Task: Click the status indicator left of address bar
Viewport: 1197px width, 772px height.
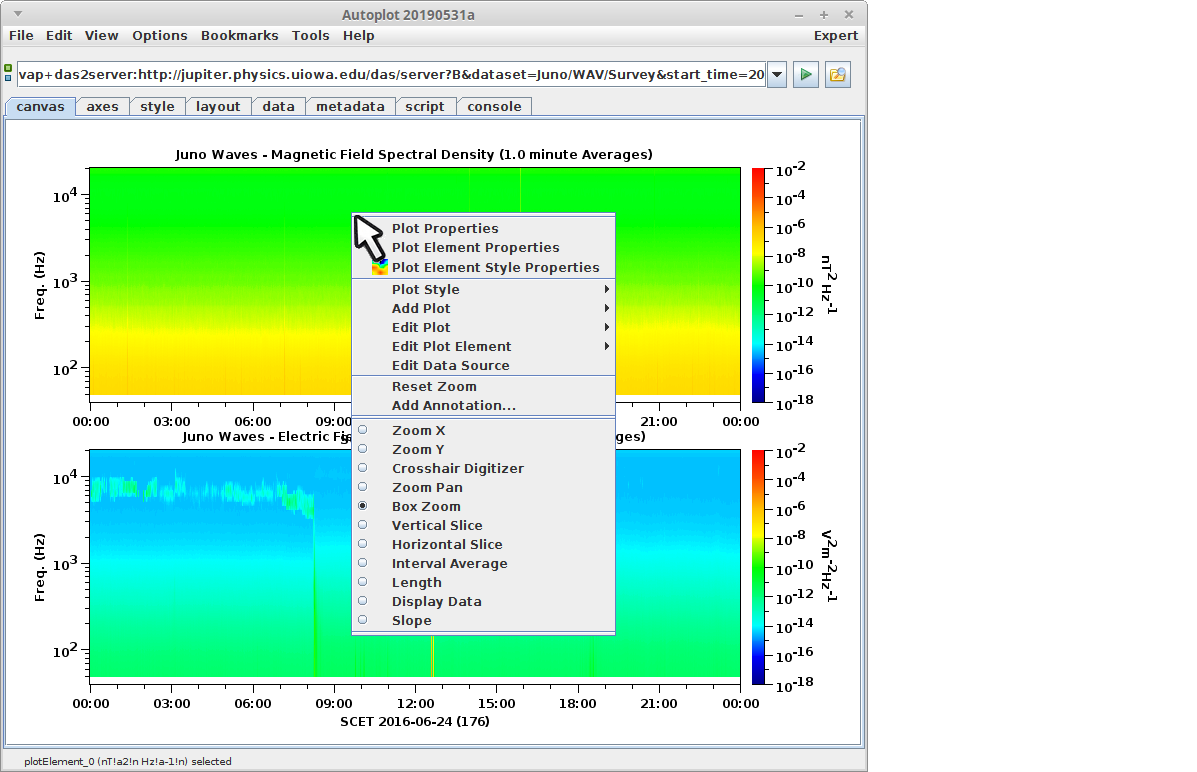Action: [x=9, y=74]
